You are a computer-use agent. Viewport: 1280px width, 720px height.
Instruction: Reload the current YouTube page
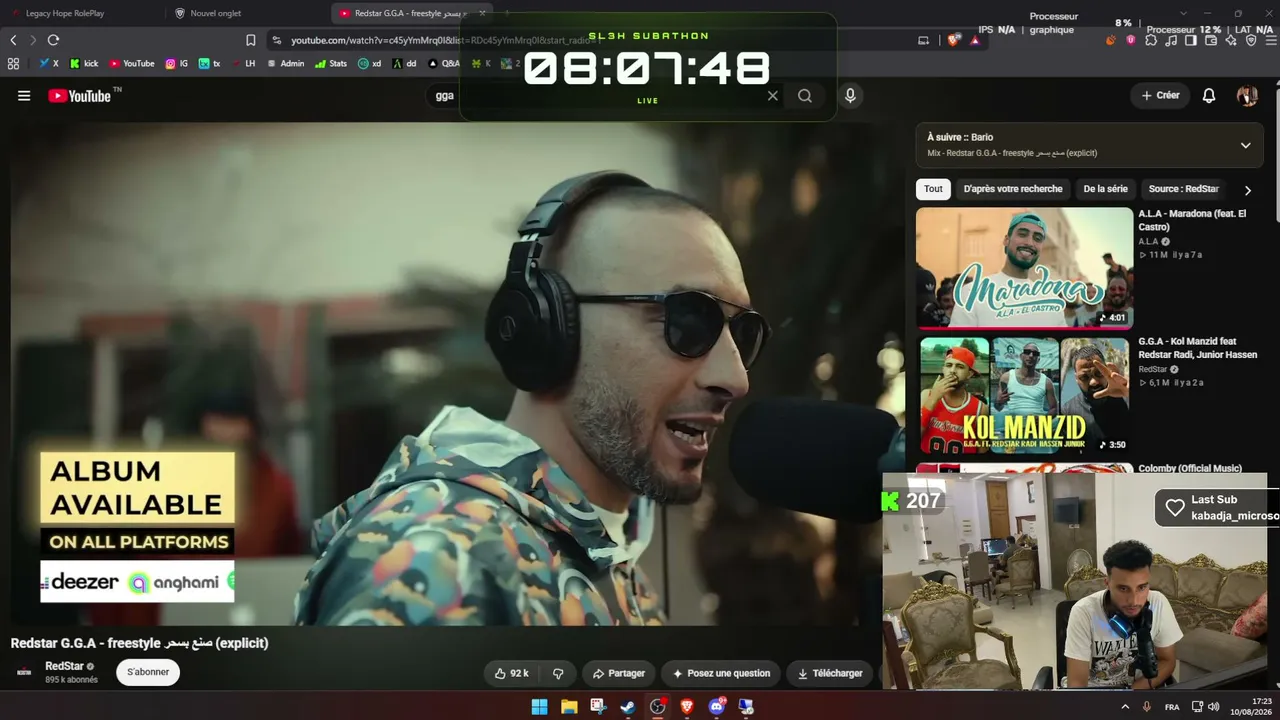53,40
